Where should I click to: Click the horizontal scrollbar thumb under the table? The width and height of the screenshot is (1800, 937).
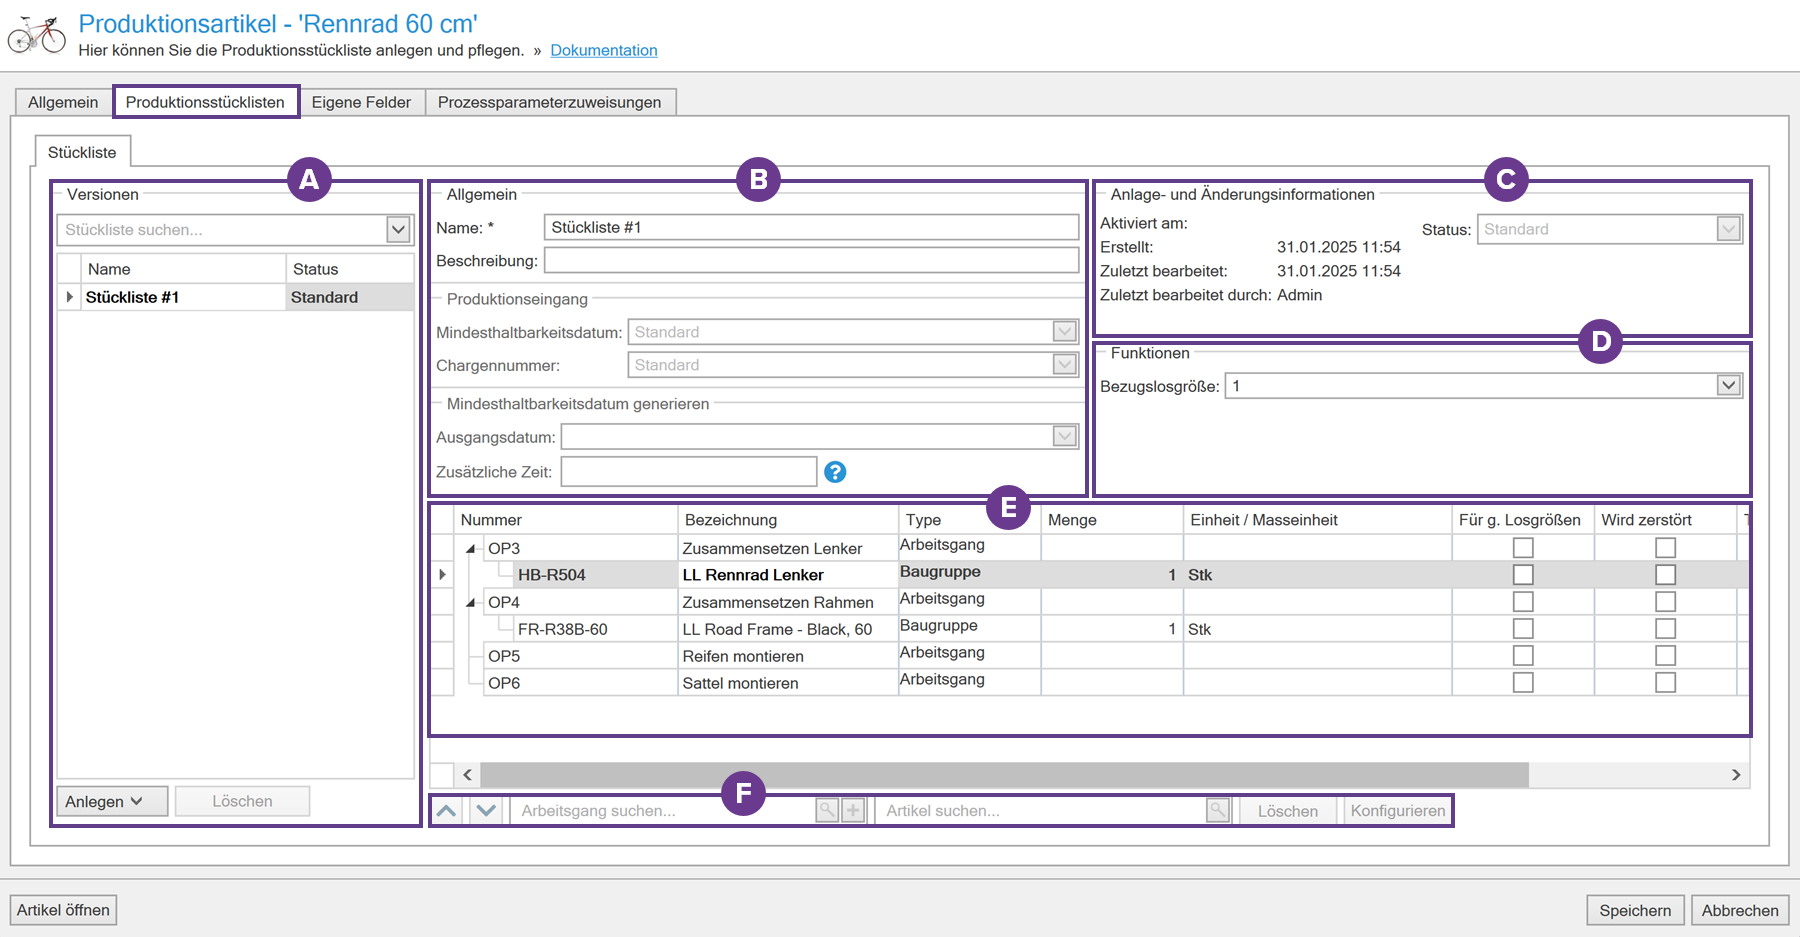point(1003,775)
